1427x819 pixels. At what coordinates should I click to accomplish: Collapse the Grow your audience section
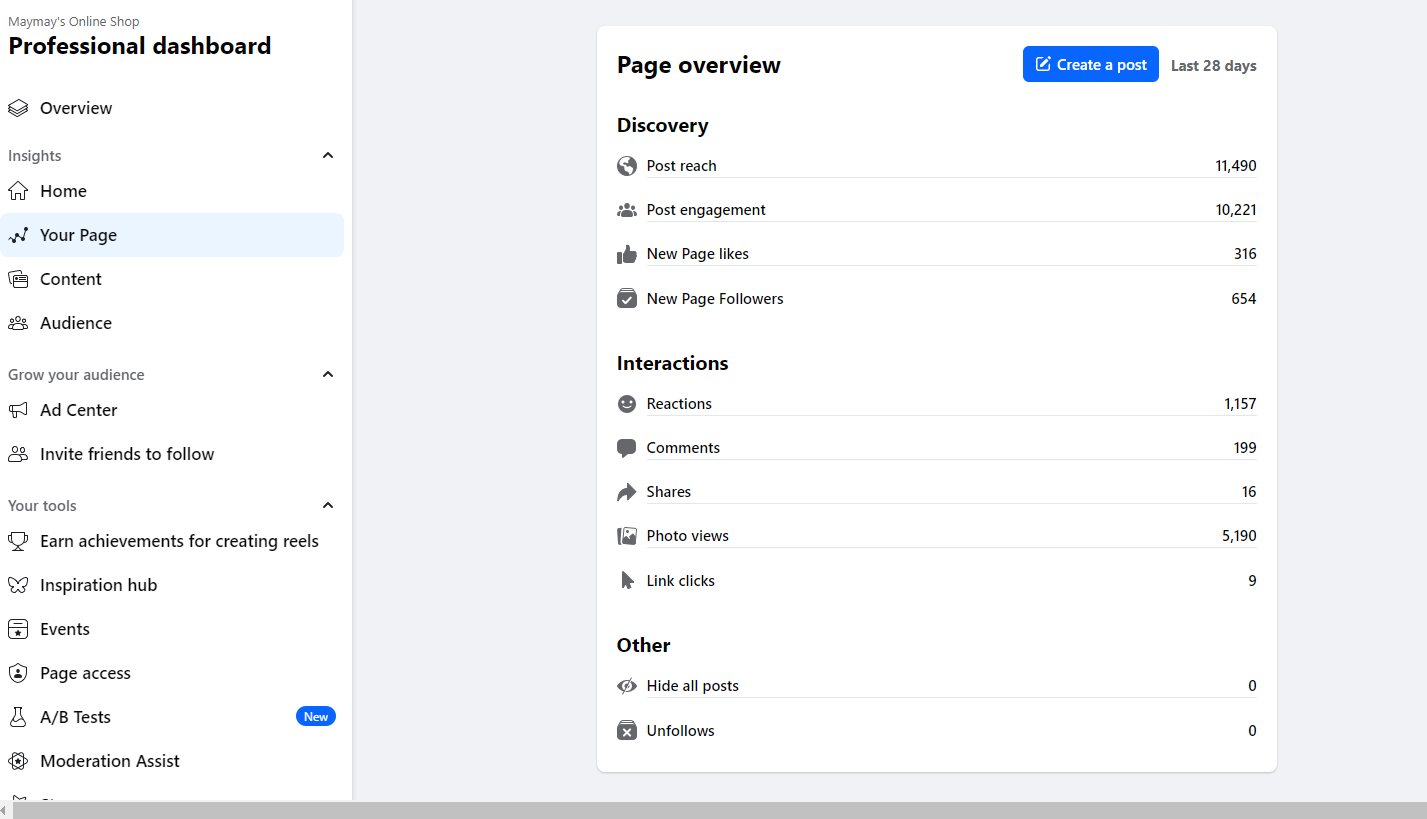[x=328, y=375]
